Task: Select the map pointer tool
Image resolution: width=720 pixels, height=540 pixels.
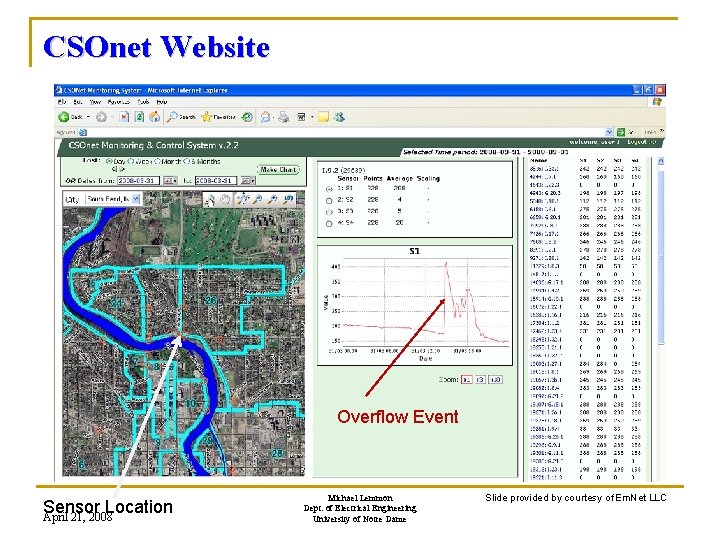Action: pos(210,199)
